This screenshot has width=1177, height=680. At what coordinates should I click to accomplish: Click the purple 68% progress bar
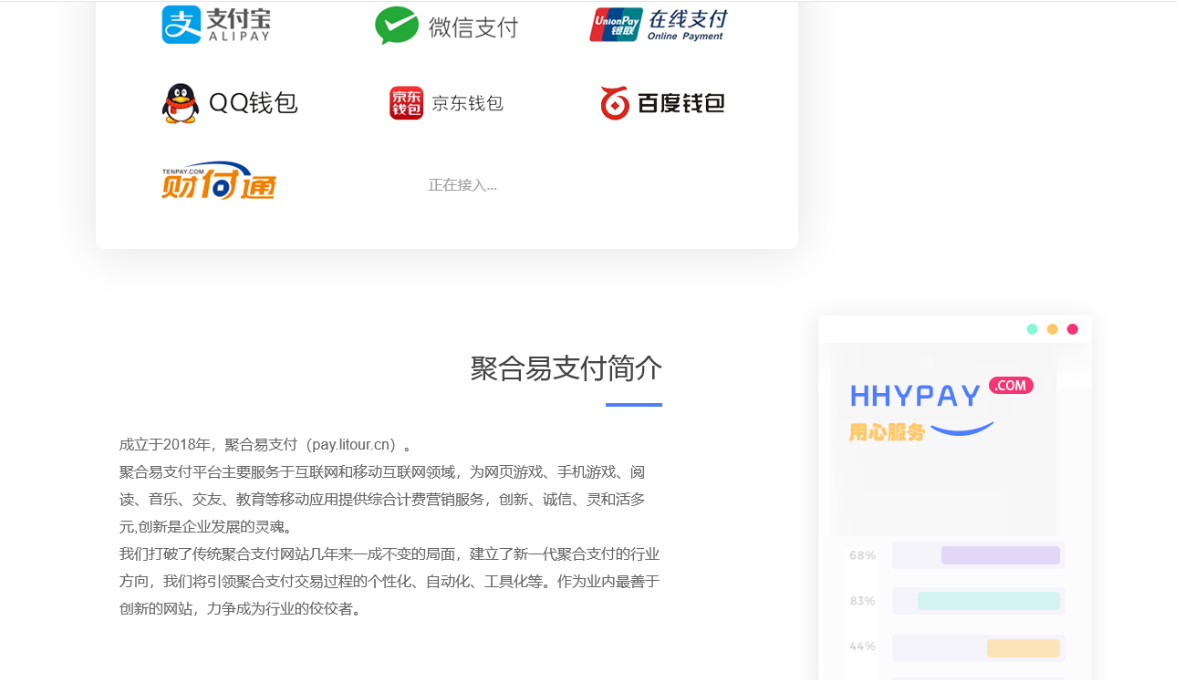(1001, 555)
